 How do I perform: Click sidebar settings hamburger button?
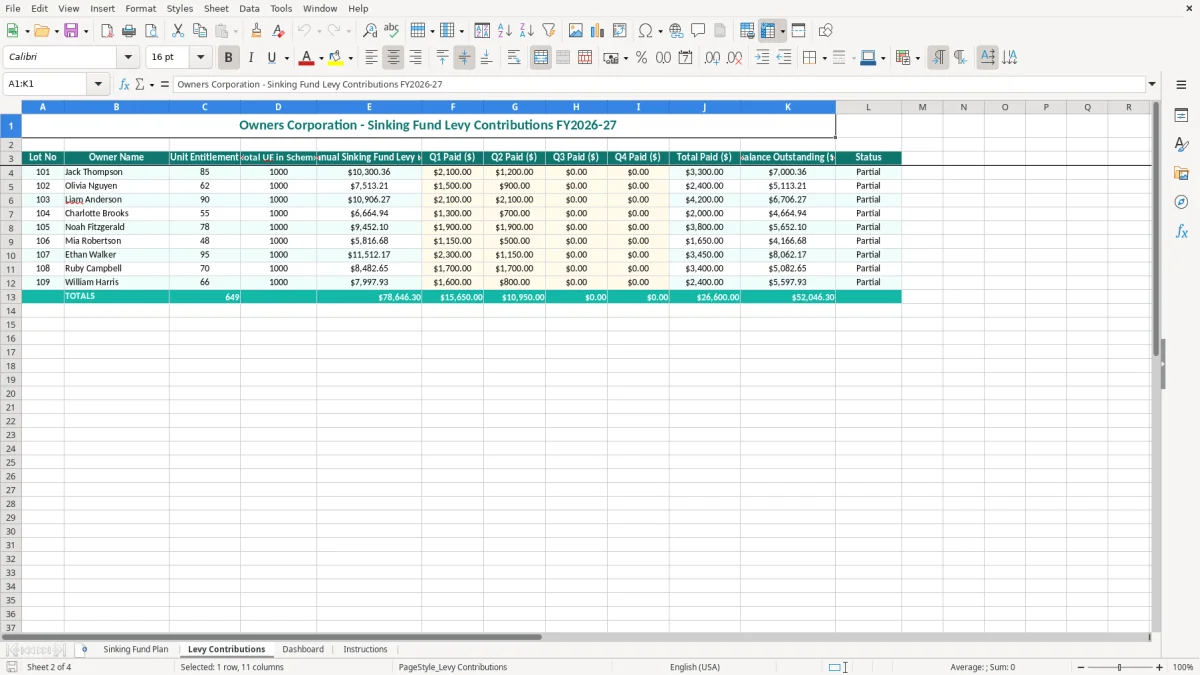tap(1181, 85)
